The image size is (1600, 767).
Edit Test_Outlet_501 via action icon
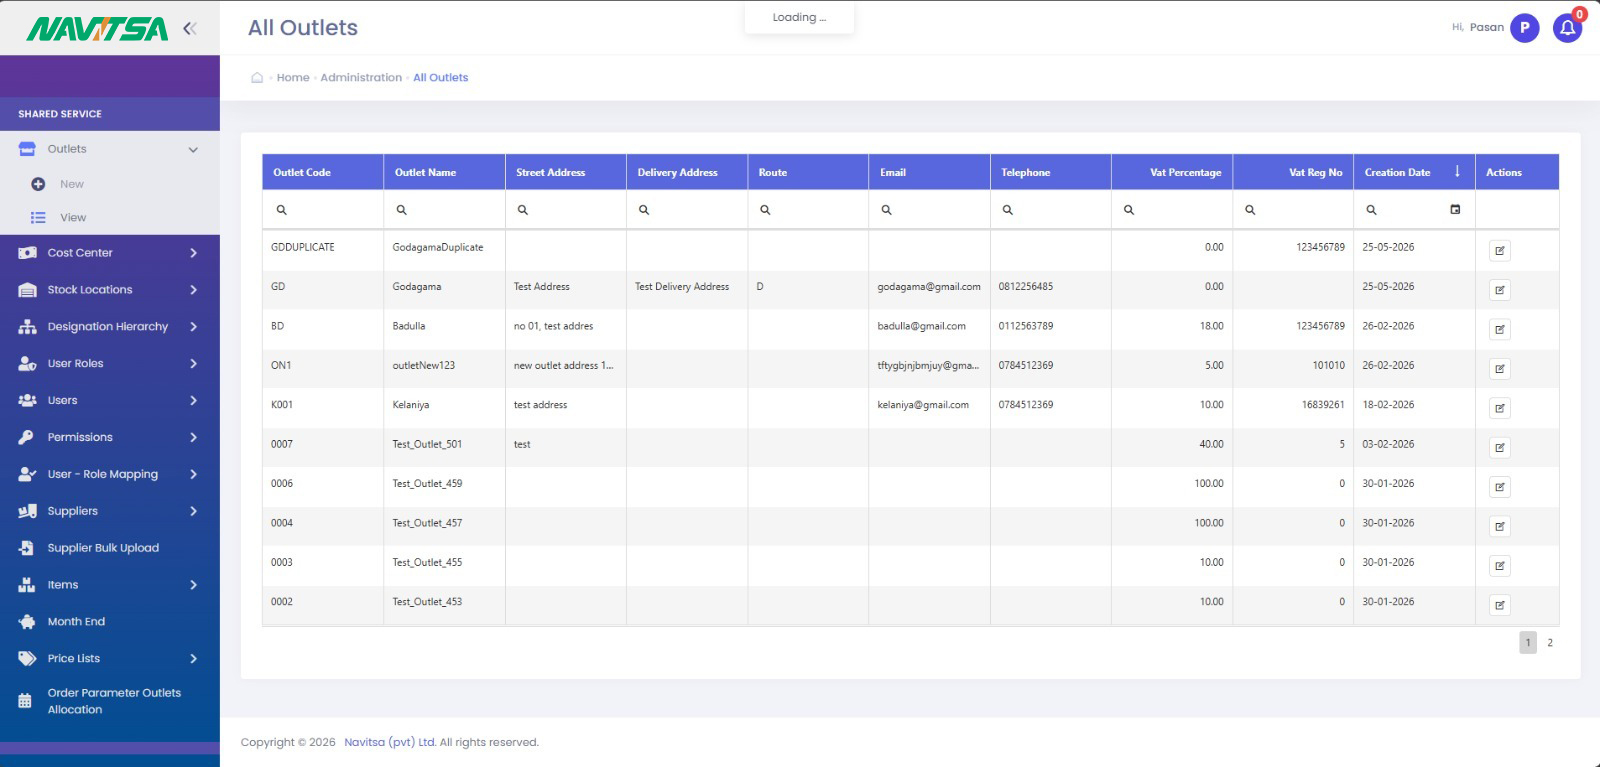pos(1499,448)
